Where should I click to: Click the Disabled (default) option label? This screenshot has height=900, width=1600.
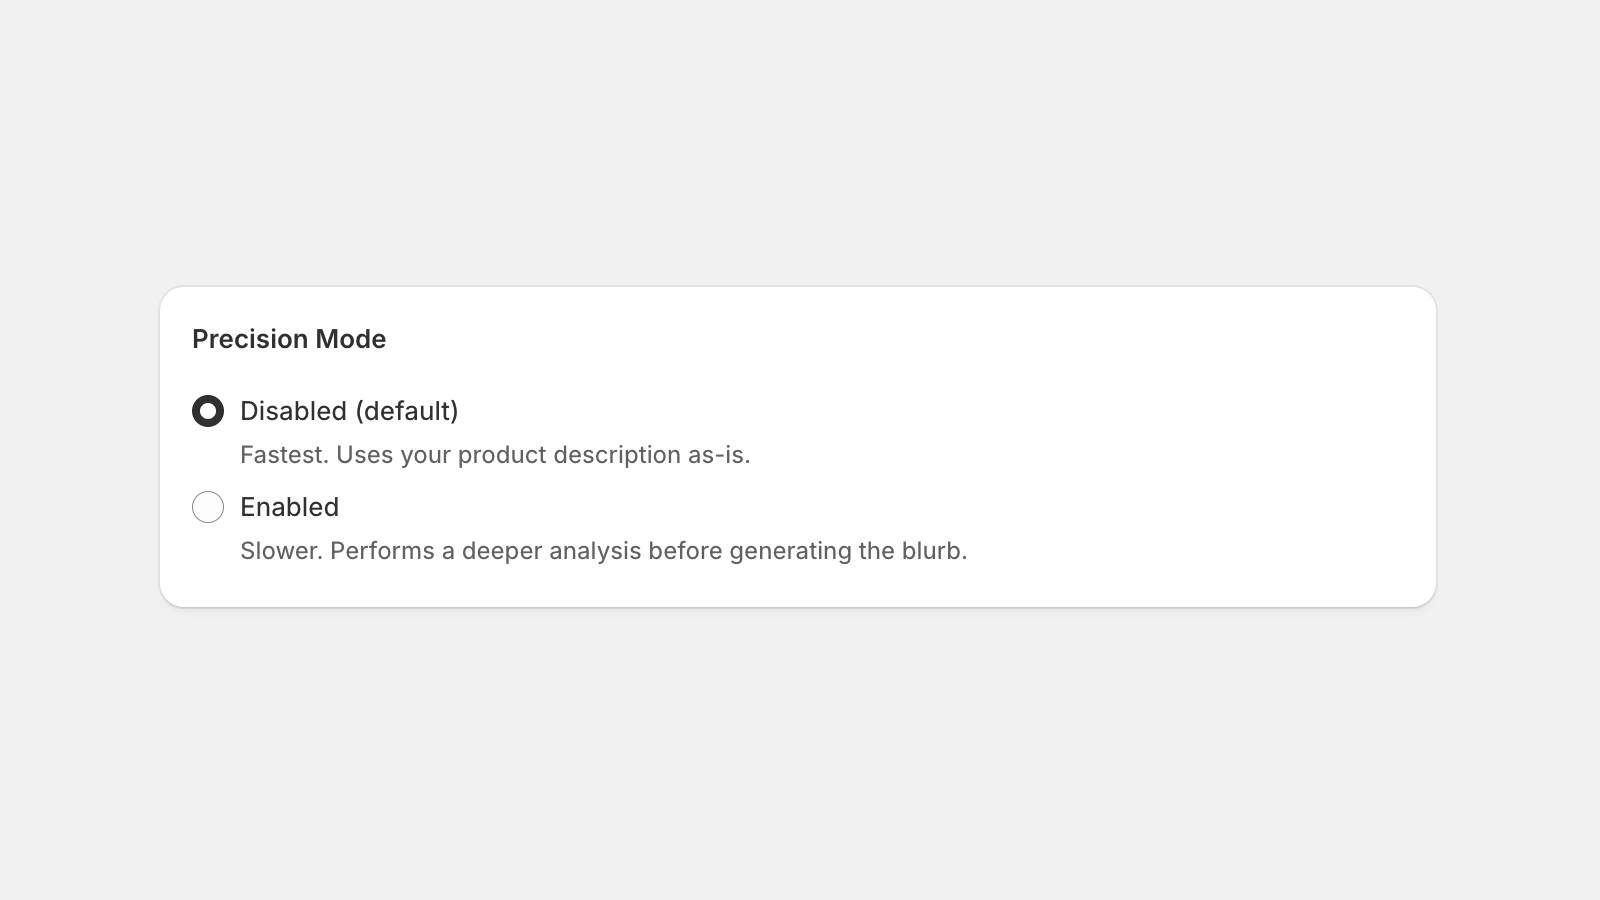tap(349, 410)
